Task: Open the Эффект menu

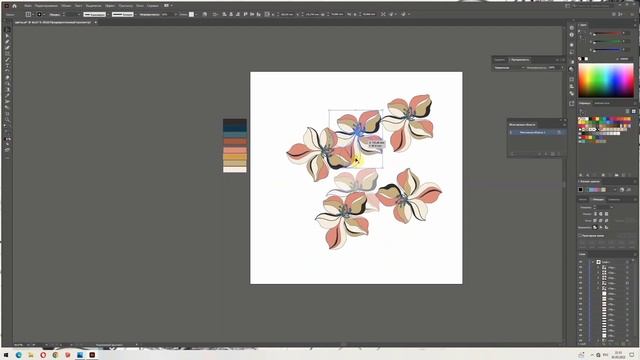Action: (x=110, y=6)
